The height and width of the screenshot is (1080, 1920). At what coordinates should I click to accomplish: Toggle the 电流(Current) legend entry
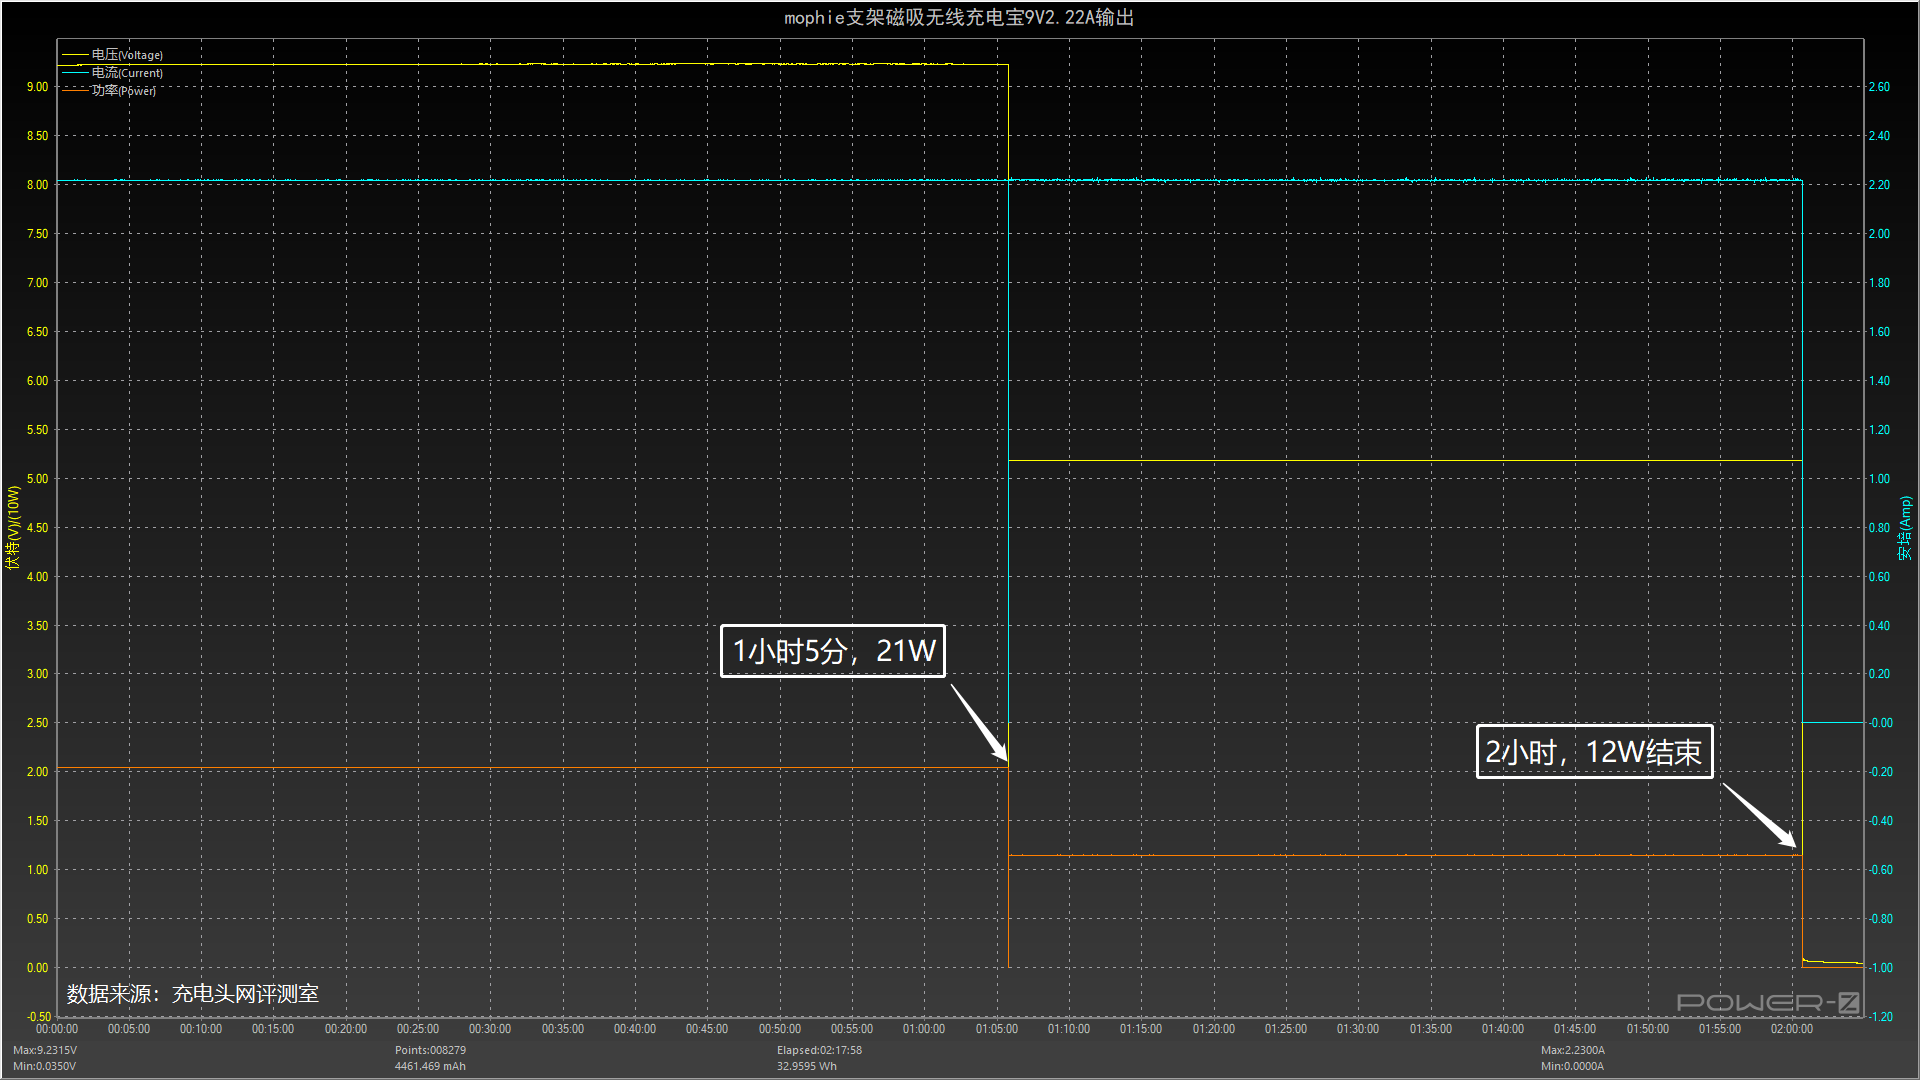[127, 73]
